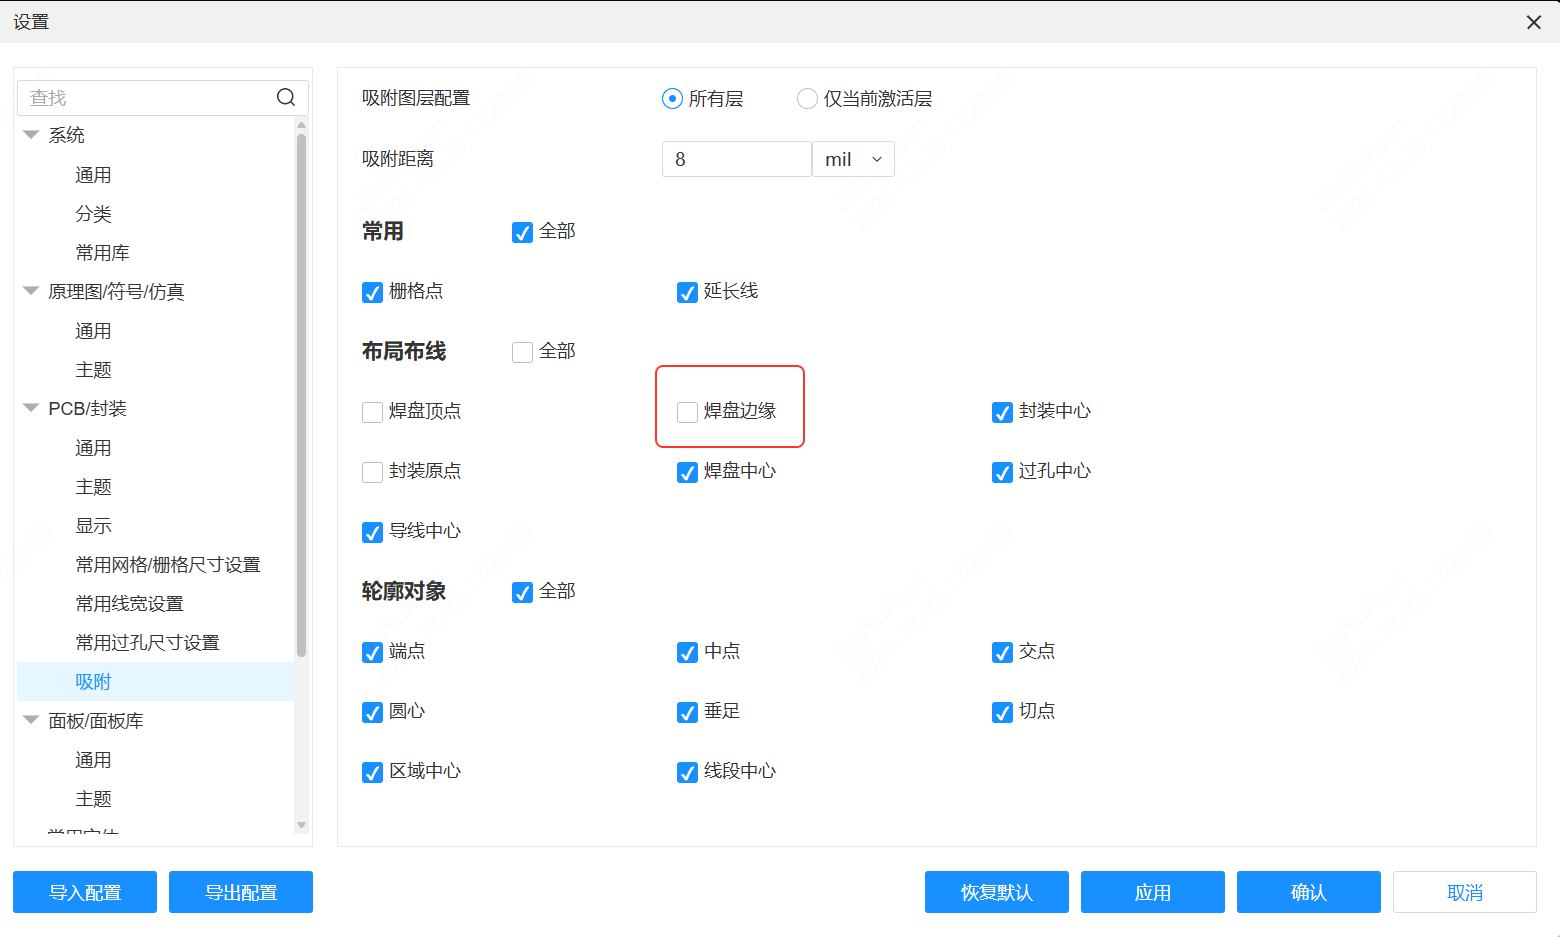Select the 所有层 radio option

coord(671,98)
